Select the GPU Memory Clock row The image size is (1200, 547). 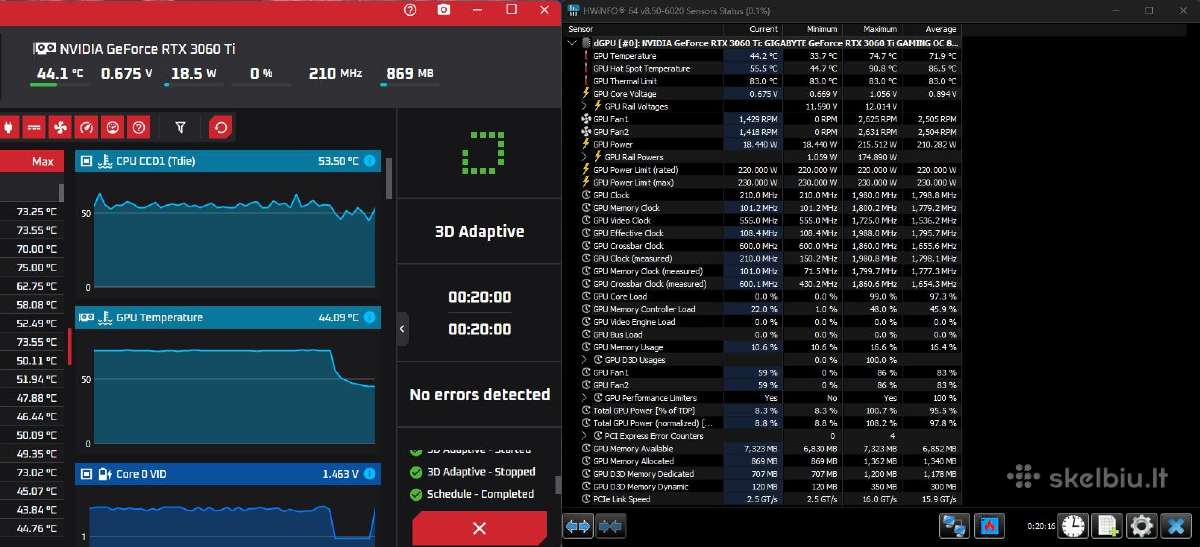tap(765, 208)
